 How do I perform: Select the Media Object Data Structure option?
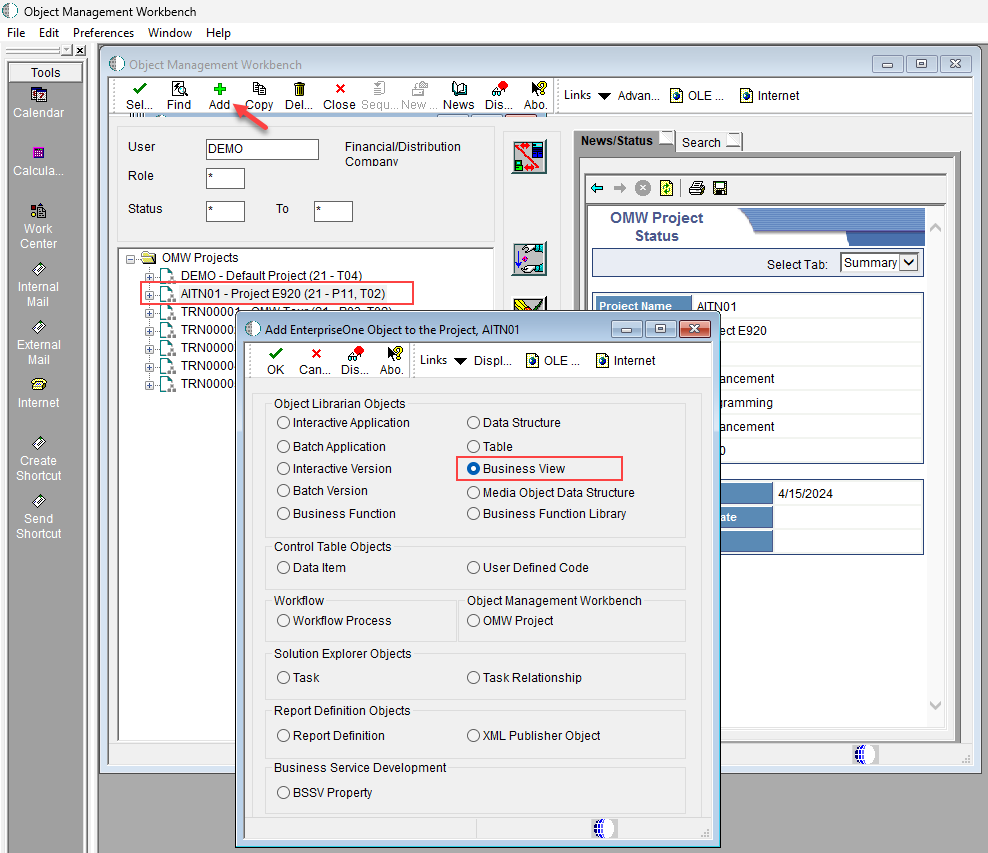(x=473, y=493)
